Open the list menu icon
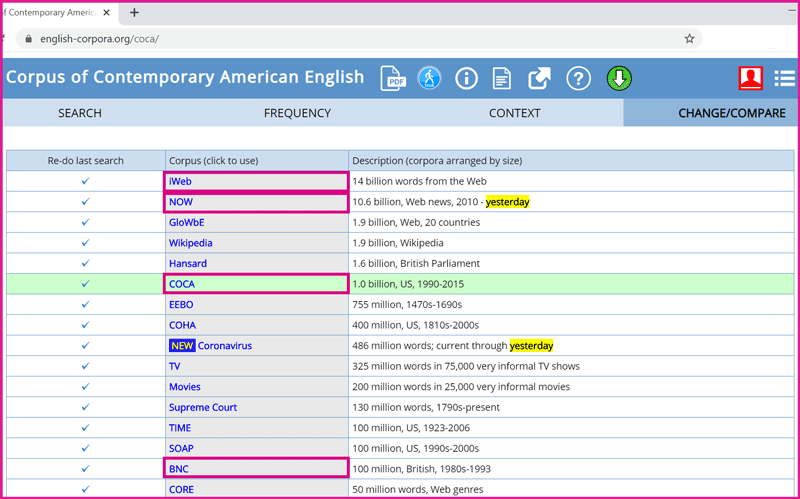The image size is (800, 499). 785,78
